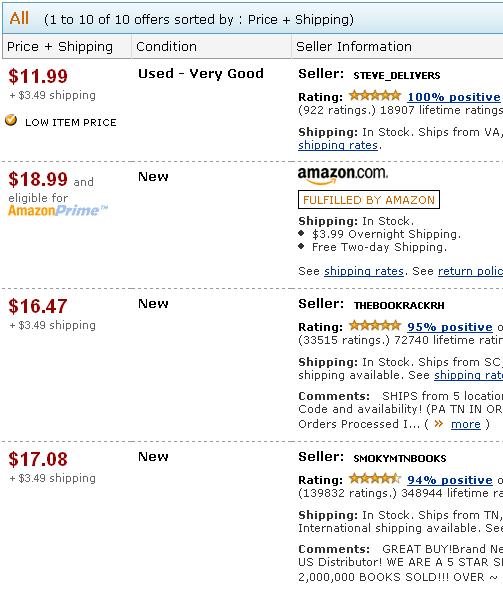The height and width of the screenshot is (591, 503).
Task: Click the Condition column header
Action: (166, 46)
